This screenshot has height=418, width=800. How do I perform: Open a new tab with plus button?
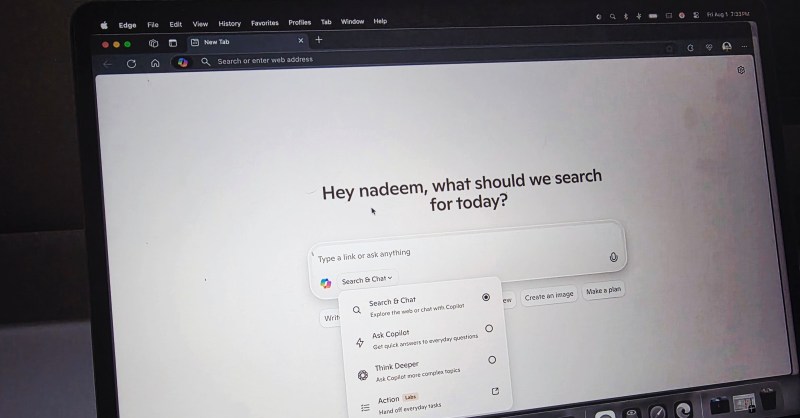pos(319,40)
